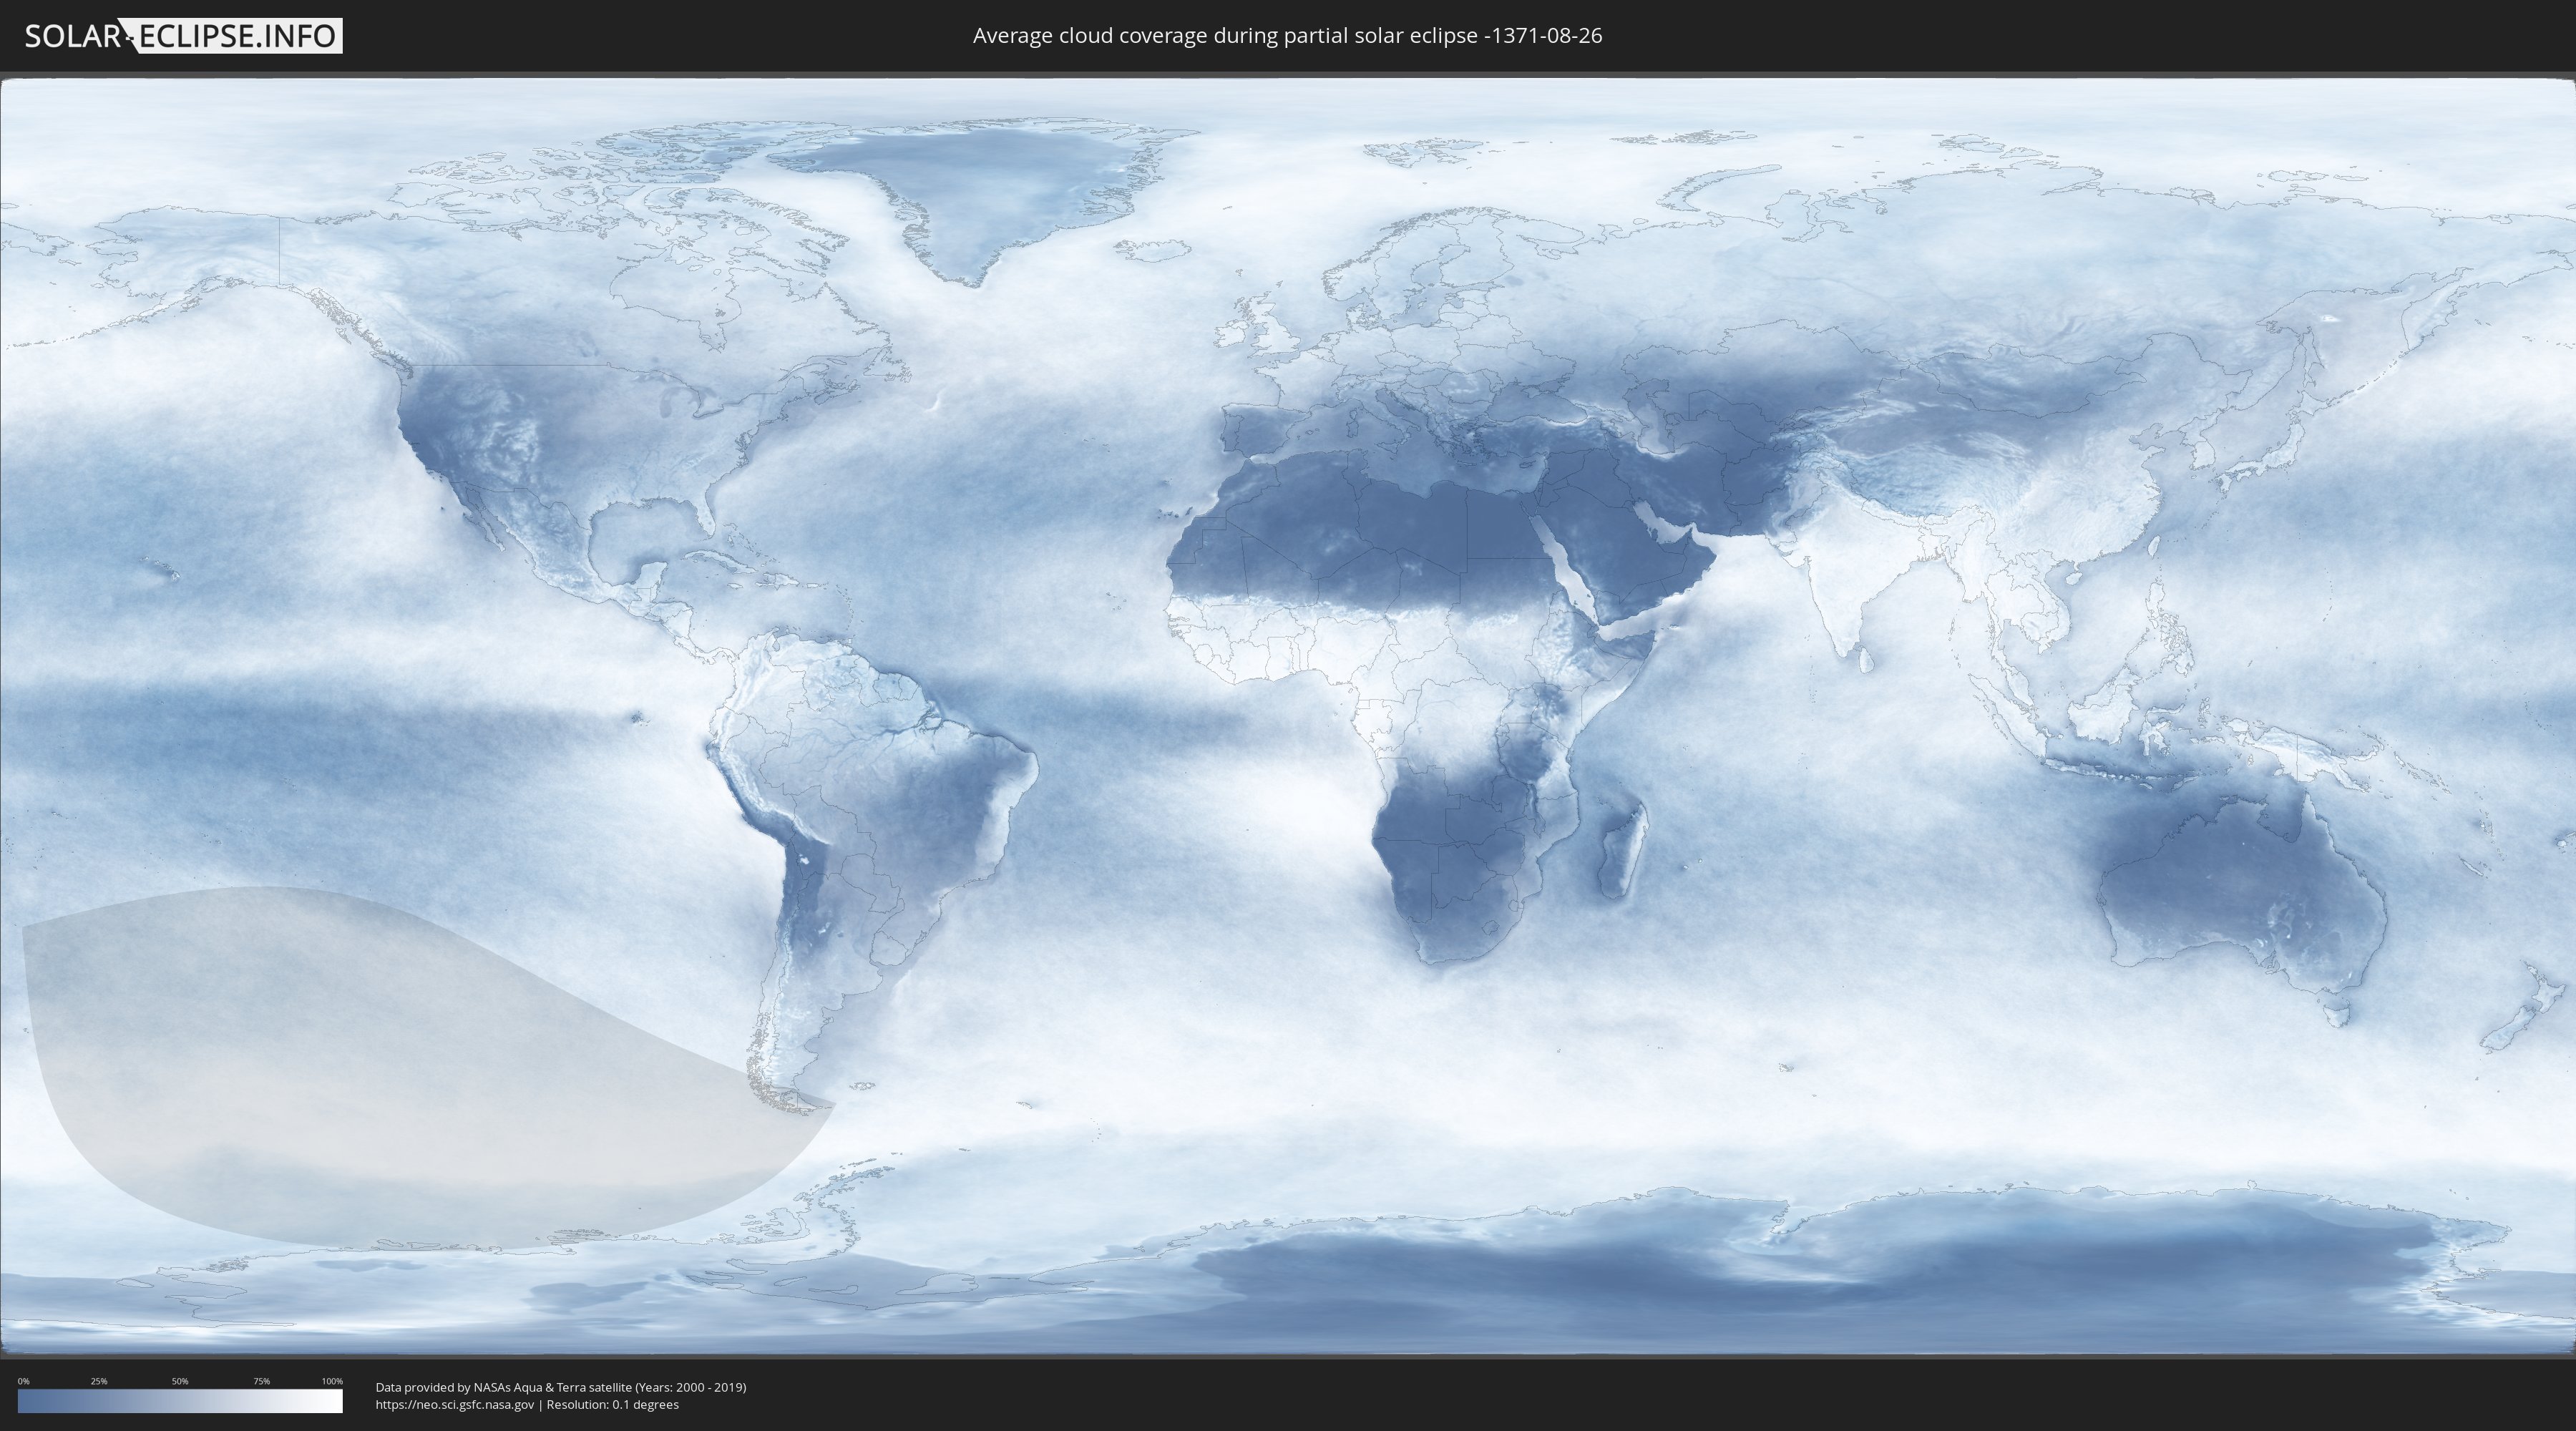Click the NASA Aqua & Terra data credit
The image size is (2576, 1431).
coord(560,1387)
